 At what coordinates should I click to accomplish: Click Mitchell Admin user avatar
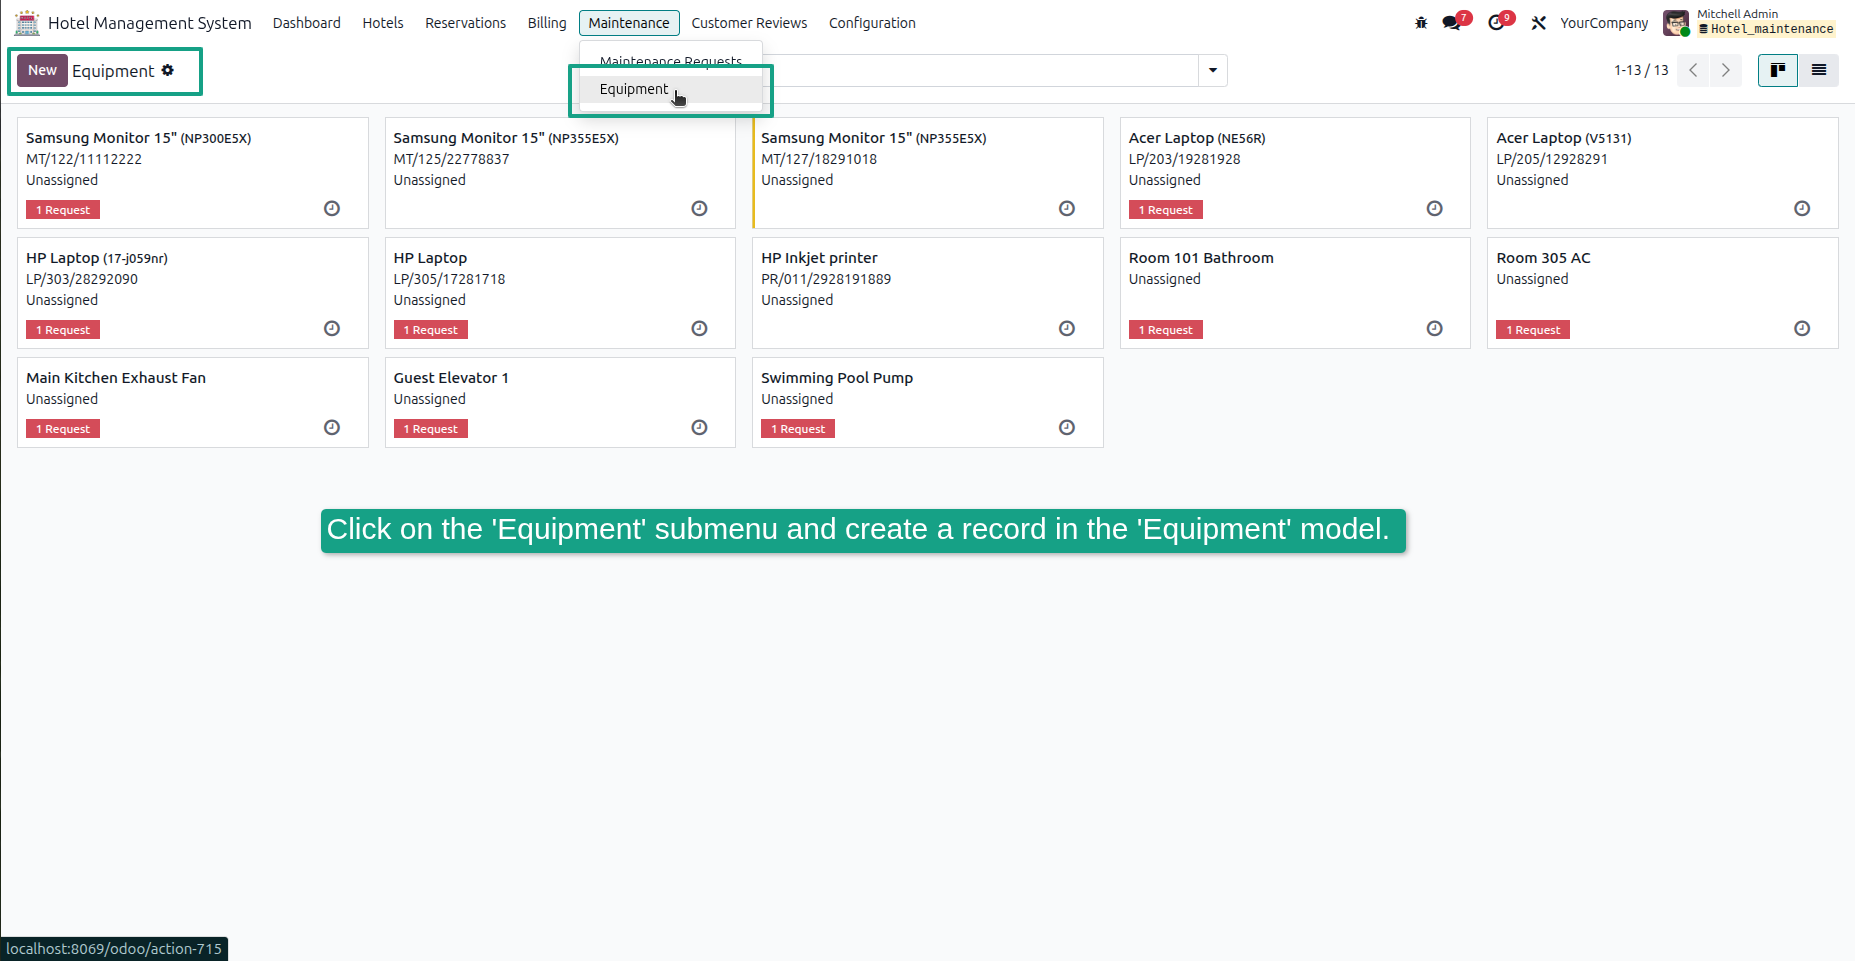[1676, 22]
